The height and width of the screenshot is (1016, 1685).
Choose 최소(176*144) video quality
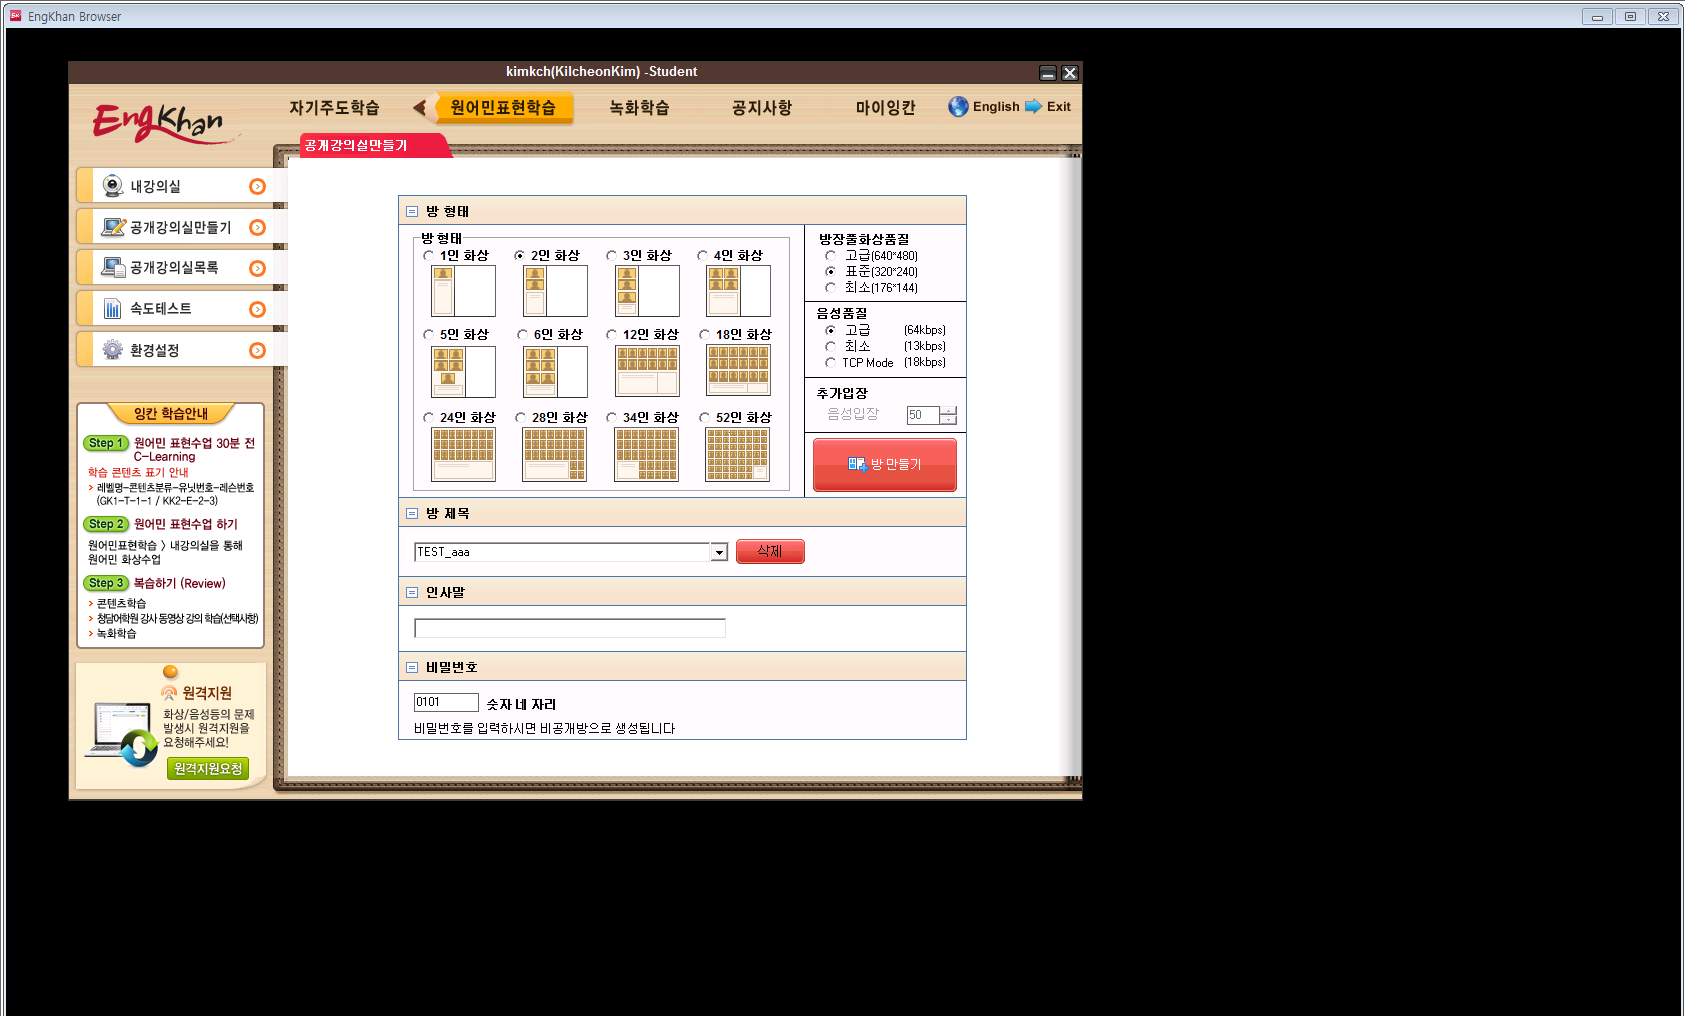tap(830, 287)
